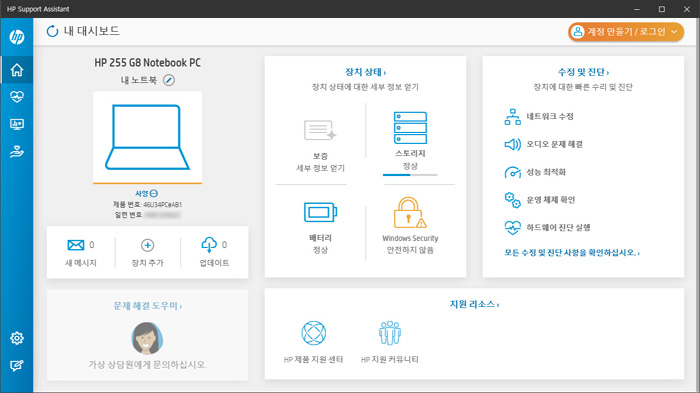Open 배터리 battery status icon
Viewport: 700px width, 393px height.
point(320,212)
